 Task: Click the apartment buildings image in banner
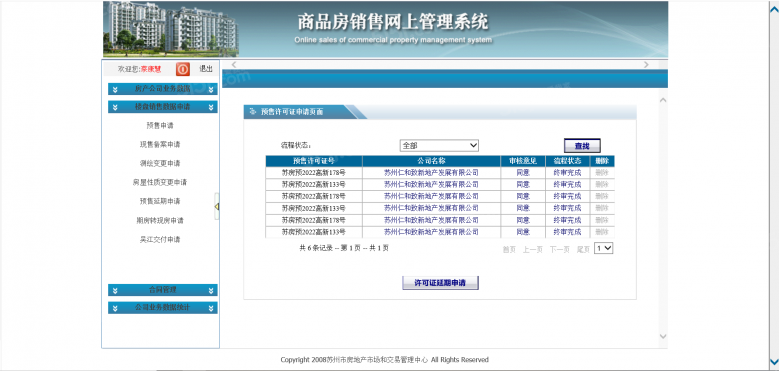point(171,28)
